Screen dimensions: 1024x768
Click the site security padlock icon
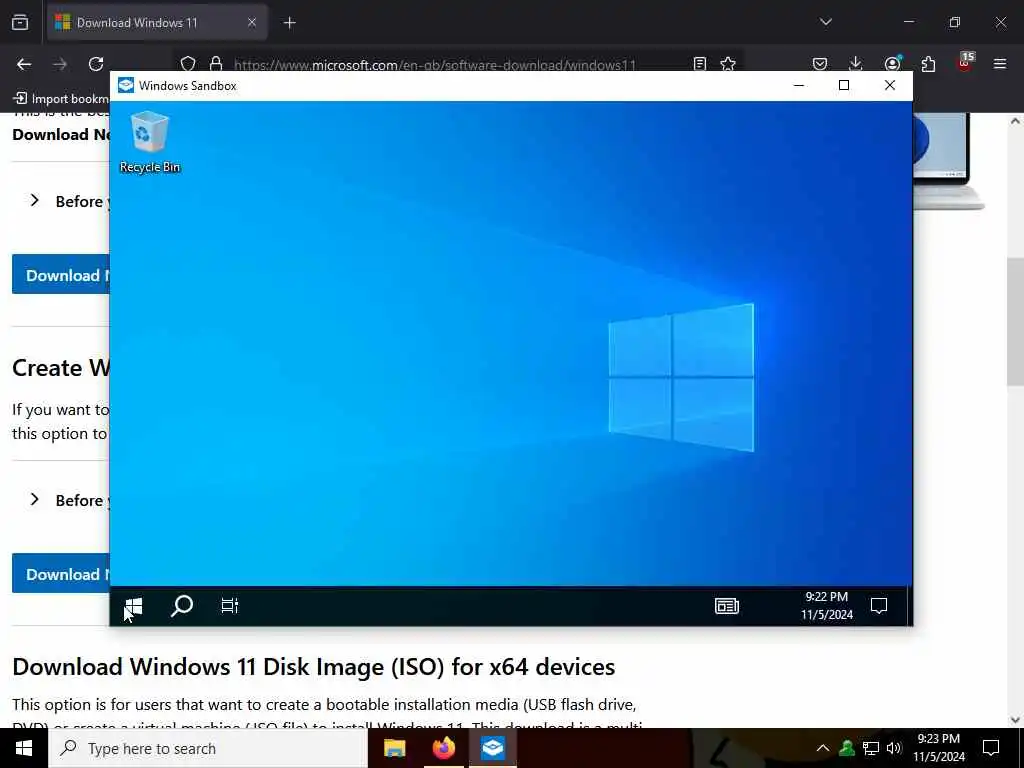[216, 64]
